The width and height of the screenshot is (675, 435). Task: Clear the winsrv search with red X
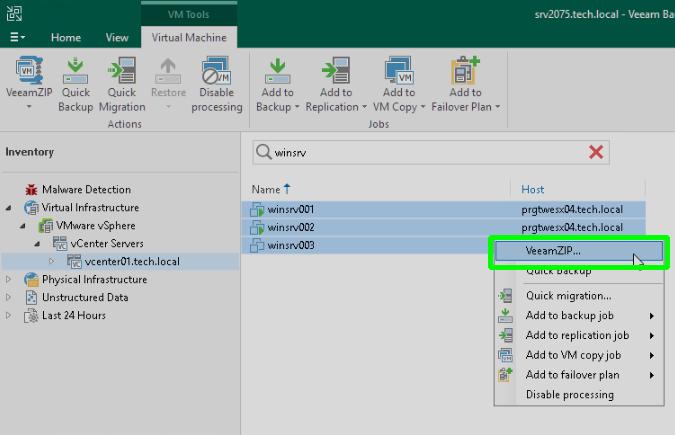click(x=596, y=152)
